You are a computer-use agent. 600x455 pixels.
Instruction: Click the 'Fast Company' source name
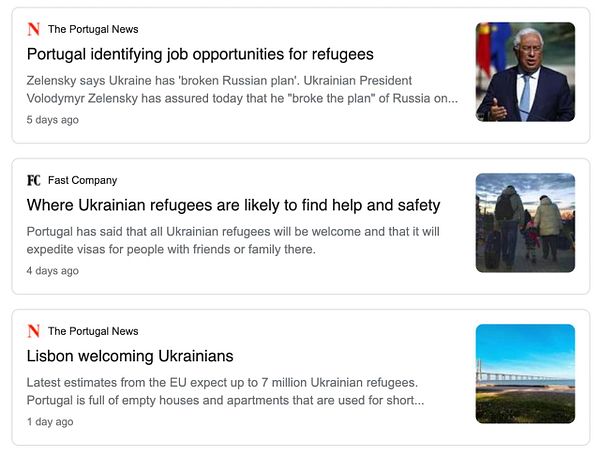[82, 180]
